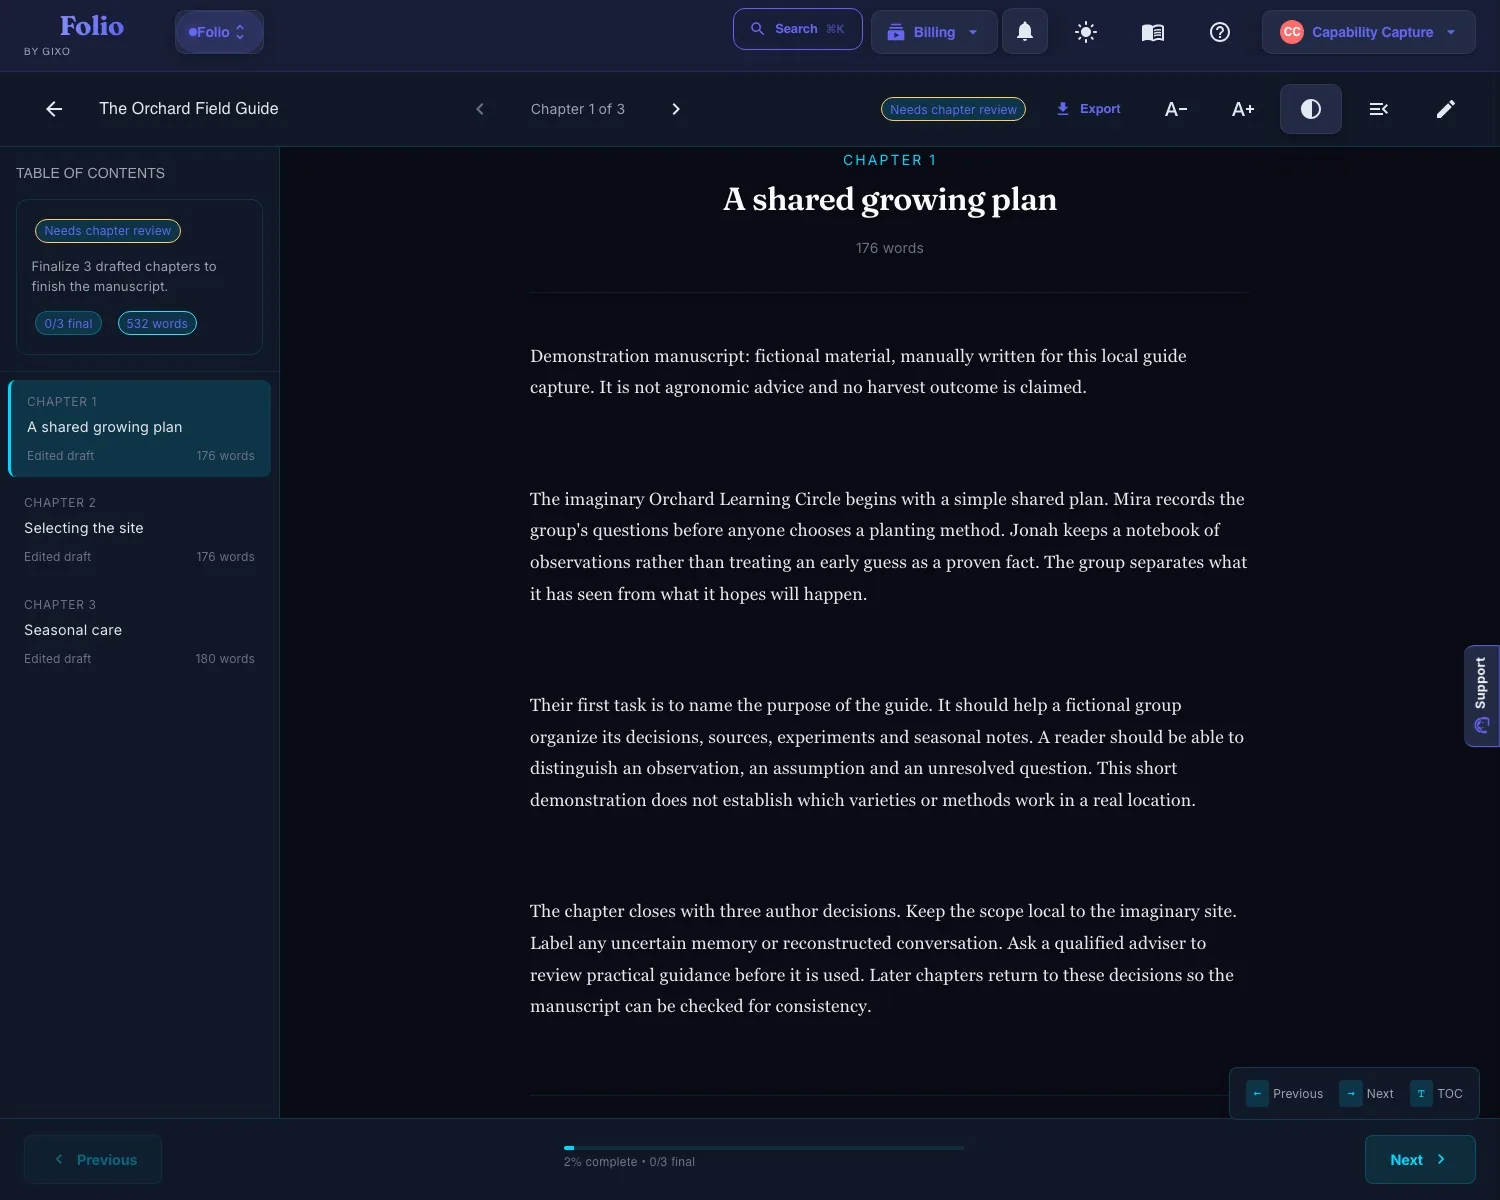Click the pencil edit icon

(1445, 109)
